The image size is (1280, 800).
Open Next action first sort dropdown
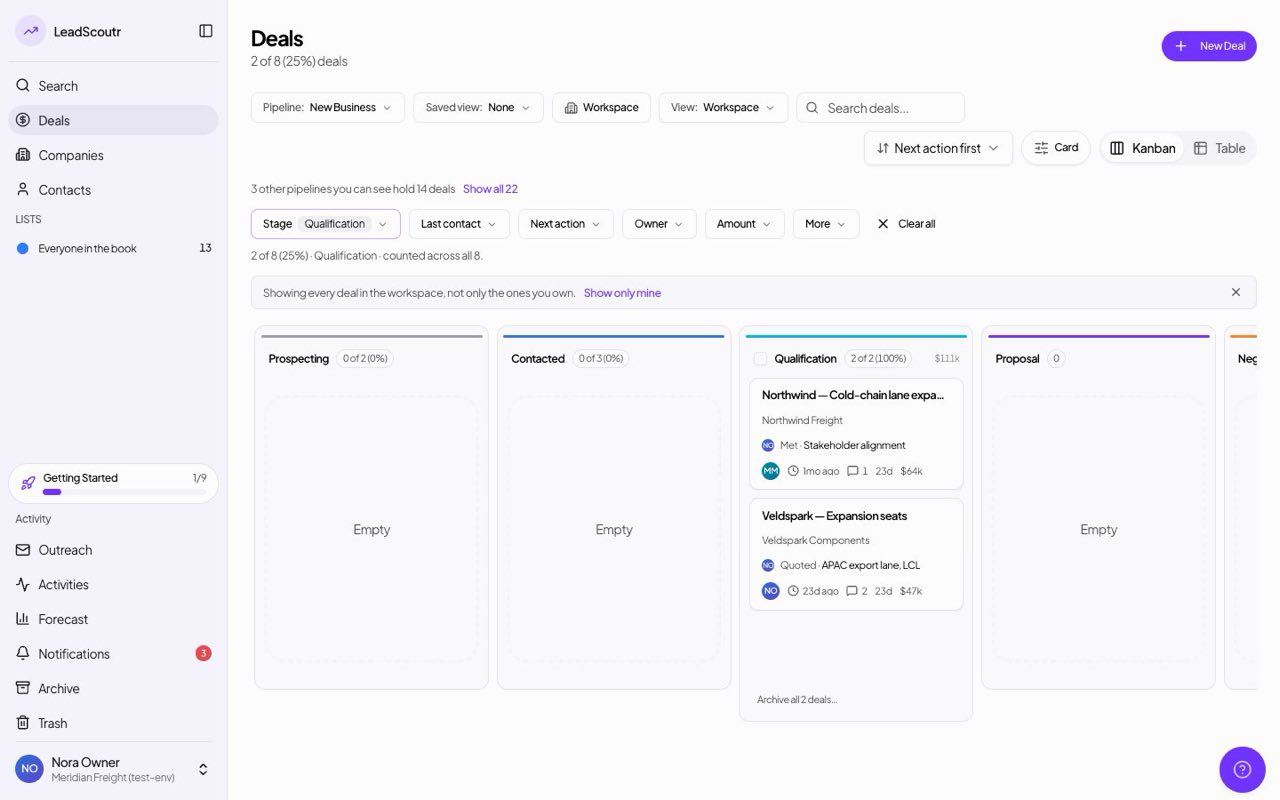pyautogui.click(x=938, y=148)
